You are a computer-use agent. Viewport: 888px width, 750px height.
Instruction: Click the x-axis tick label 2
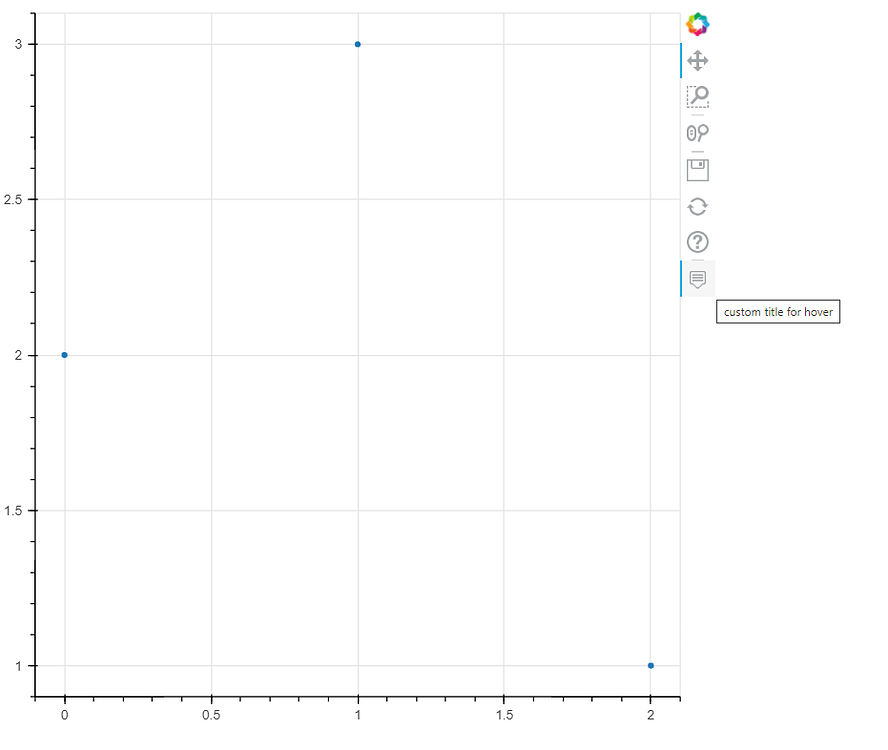pos(650,716)
